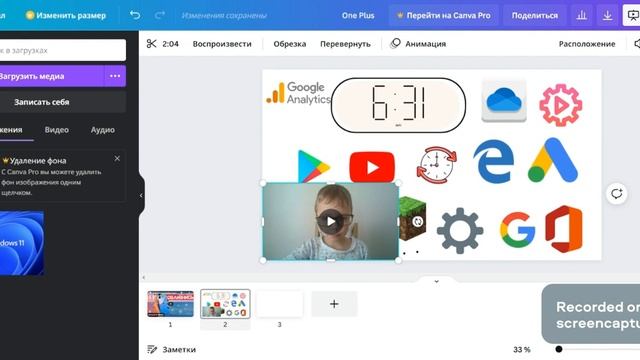This screenshot has width=640, height=360.
Task: Click the One Plus project title
Action: 358,16
